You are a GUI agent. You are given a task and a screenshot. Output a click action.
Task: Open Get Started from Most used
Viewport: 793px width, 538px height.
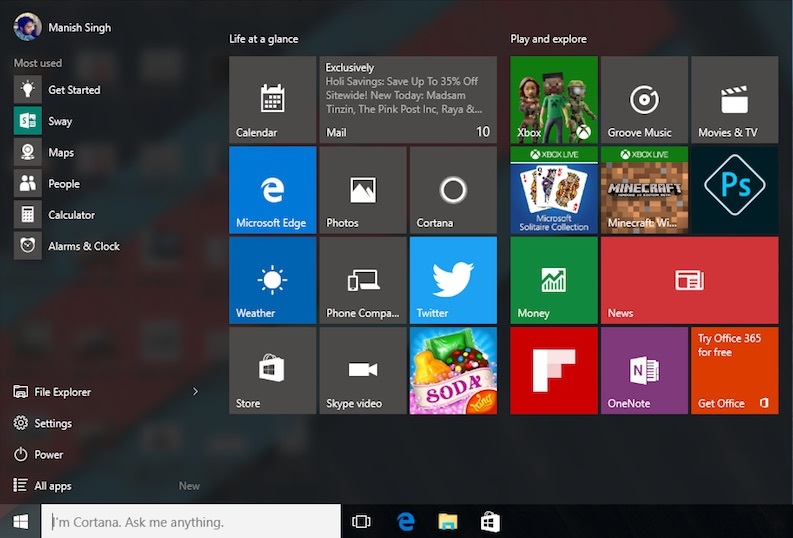[57, 89]
